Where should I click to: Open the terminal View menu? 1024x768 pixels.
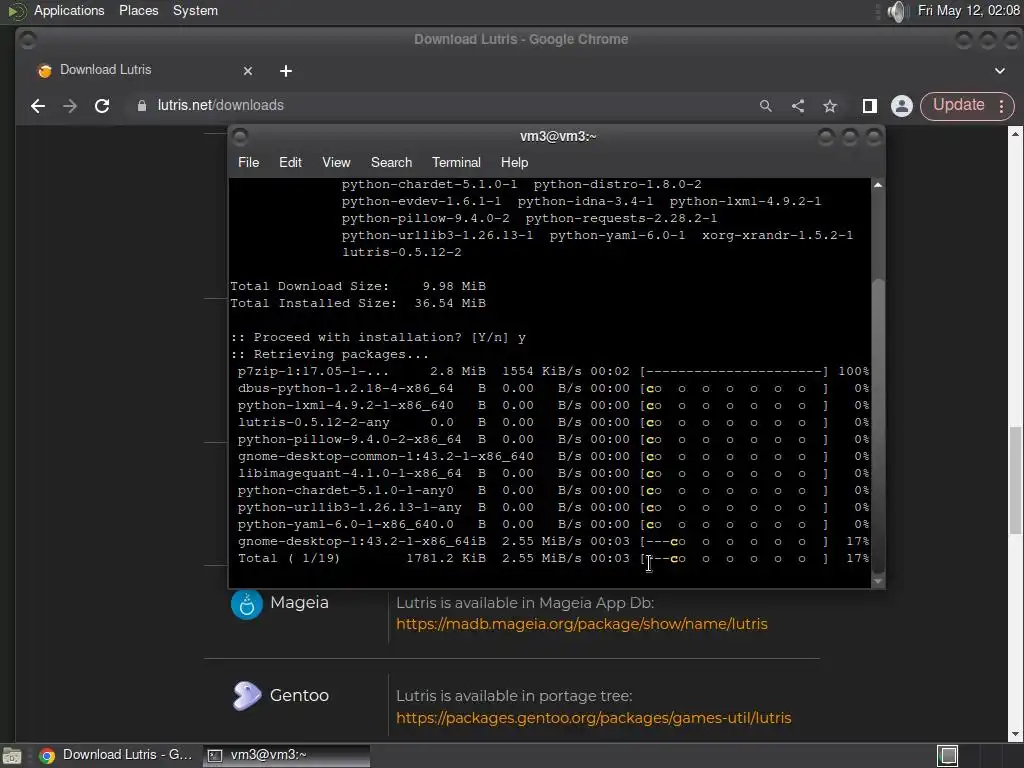[336, 163]
